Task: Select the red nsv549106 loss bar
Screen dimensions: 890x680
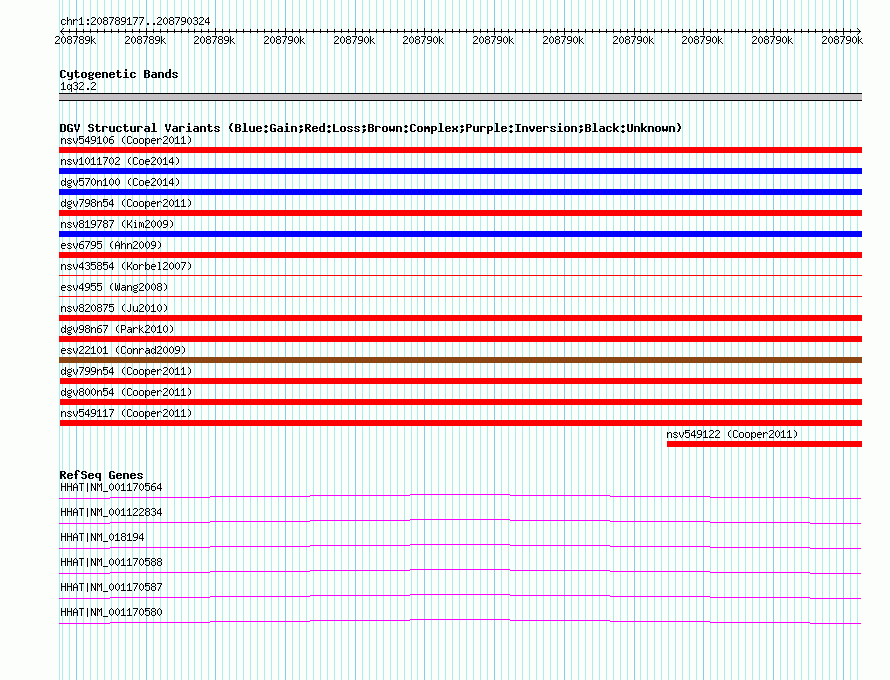Action: (460, 150)
